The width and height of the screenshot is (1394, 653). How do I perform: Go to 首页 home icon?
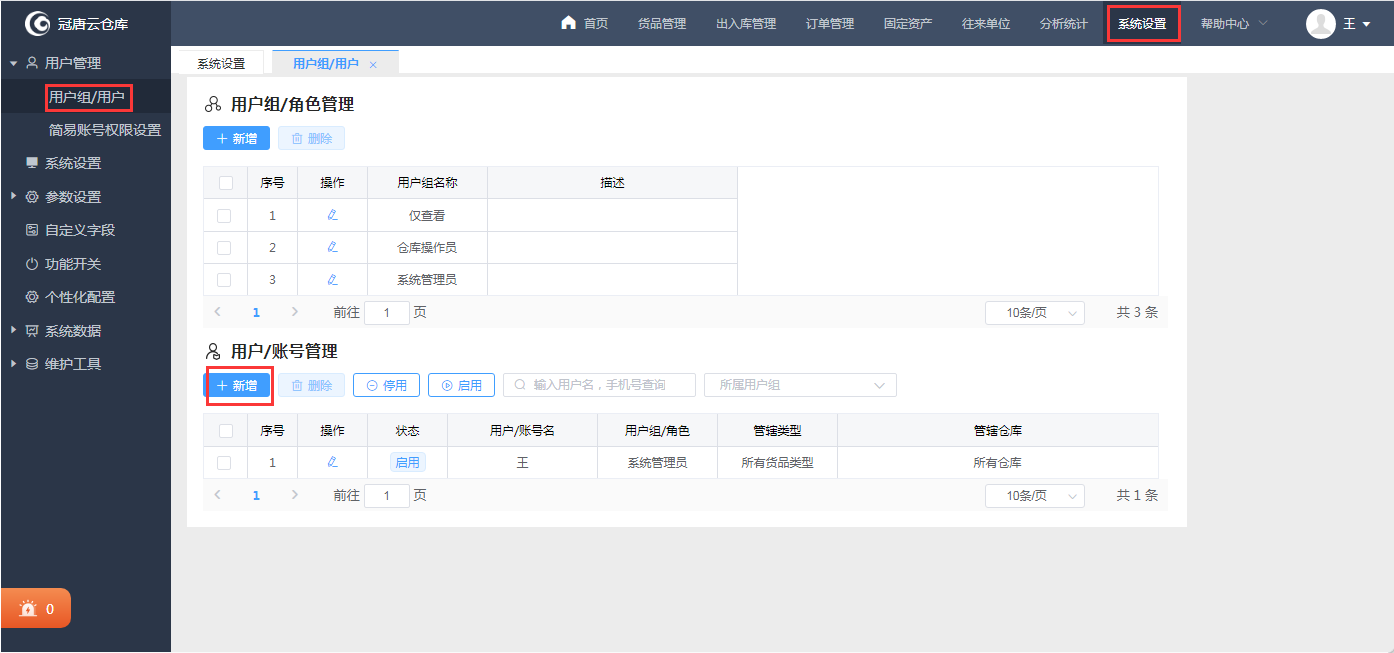[569, 23]
